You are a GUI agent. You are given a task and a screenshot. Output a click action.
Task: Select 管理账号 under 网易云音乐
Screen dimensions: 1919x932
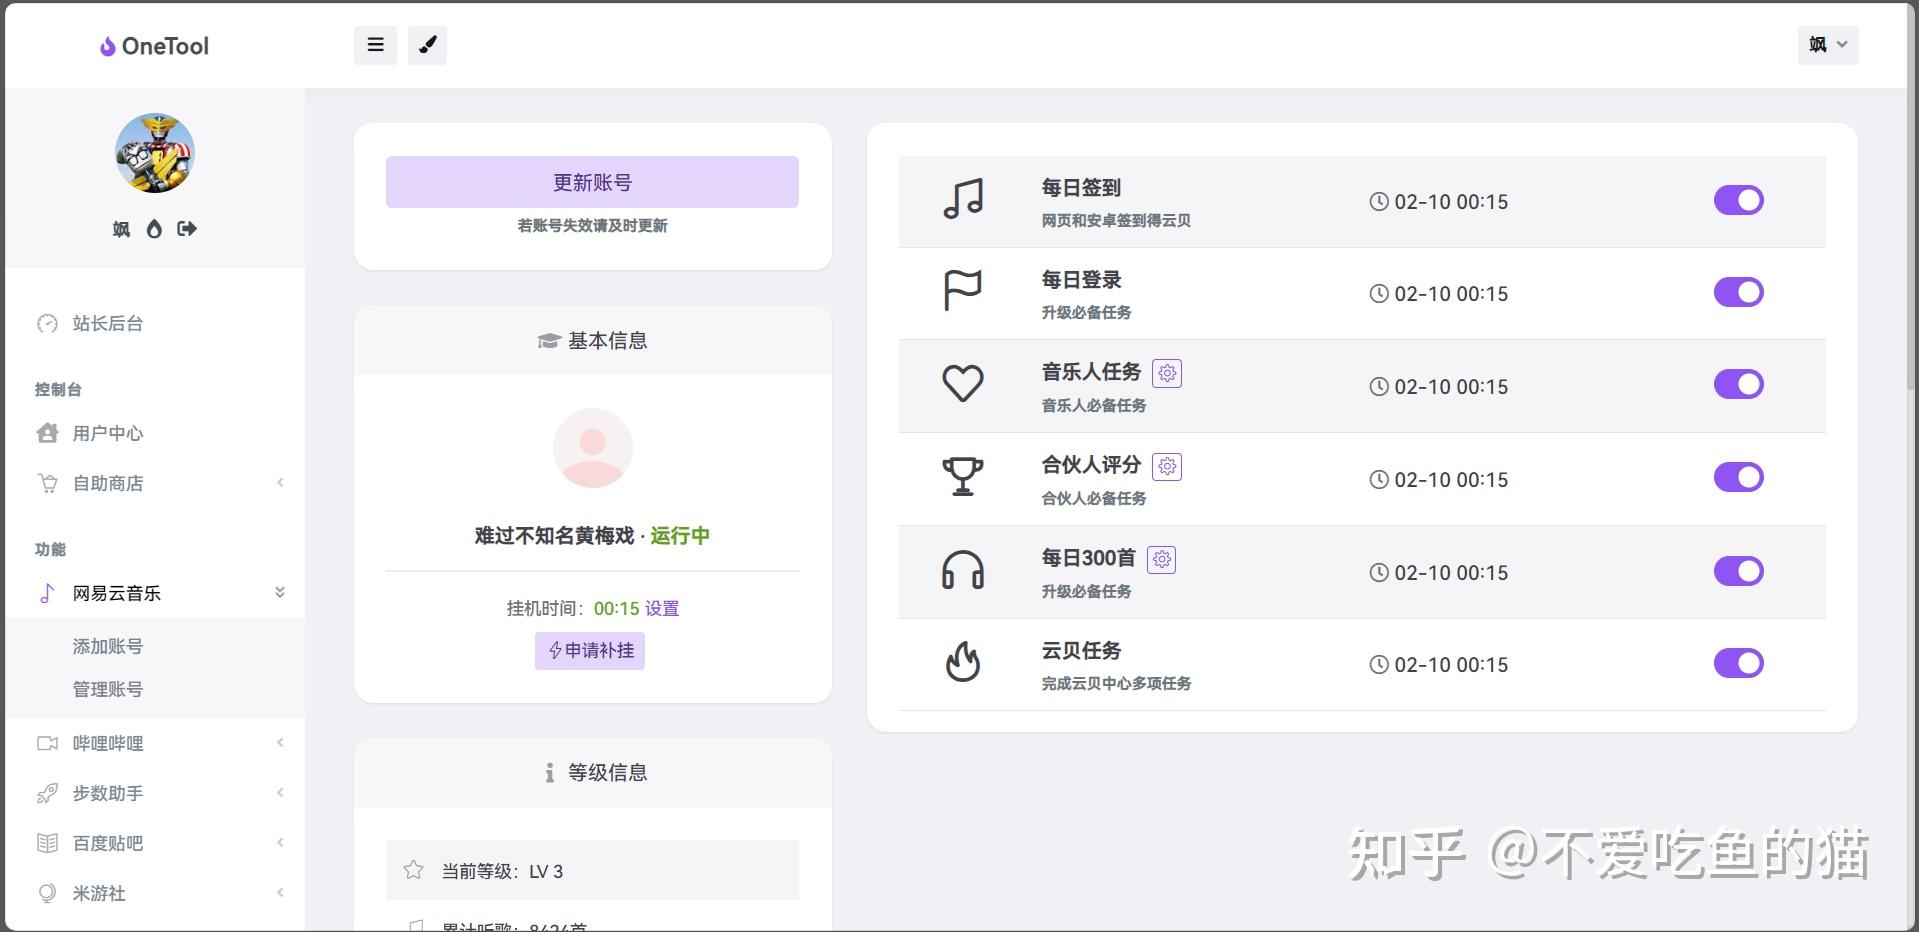coord(106,689)
